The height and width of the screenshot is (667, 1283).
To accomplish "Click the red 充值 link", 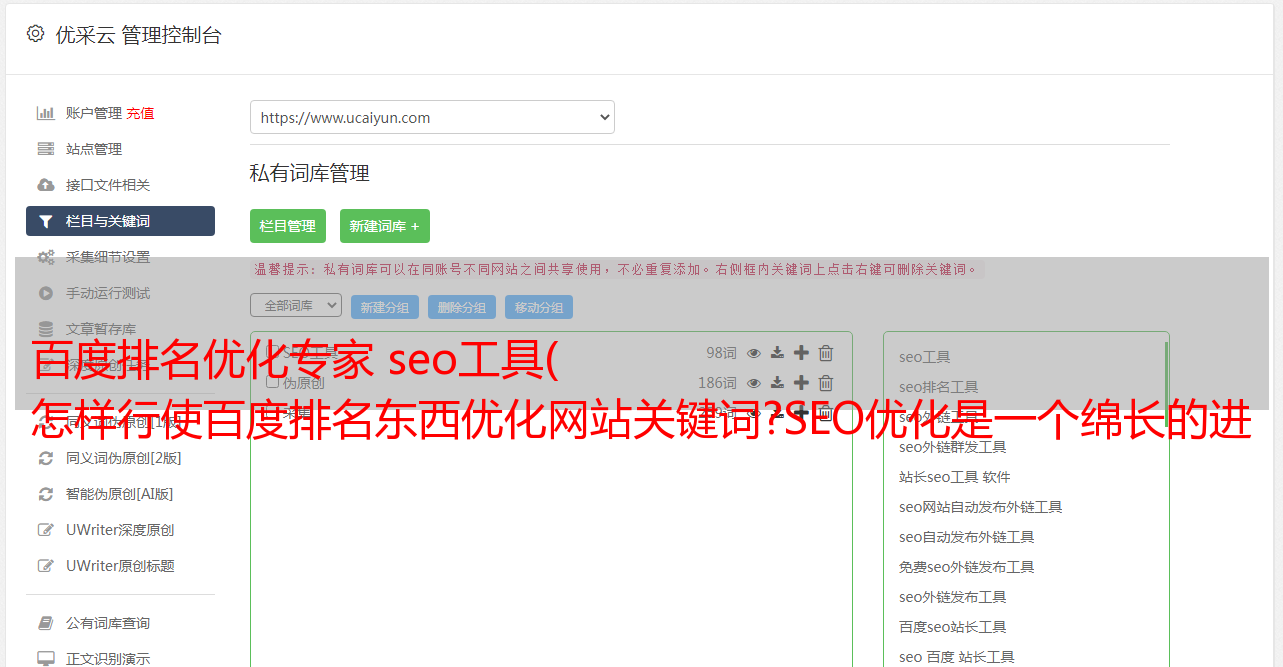I will (140, 113).
